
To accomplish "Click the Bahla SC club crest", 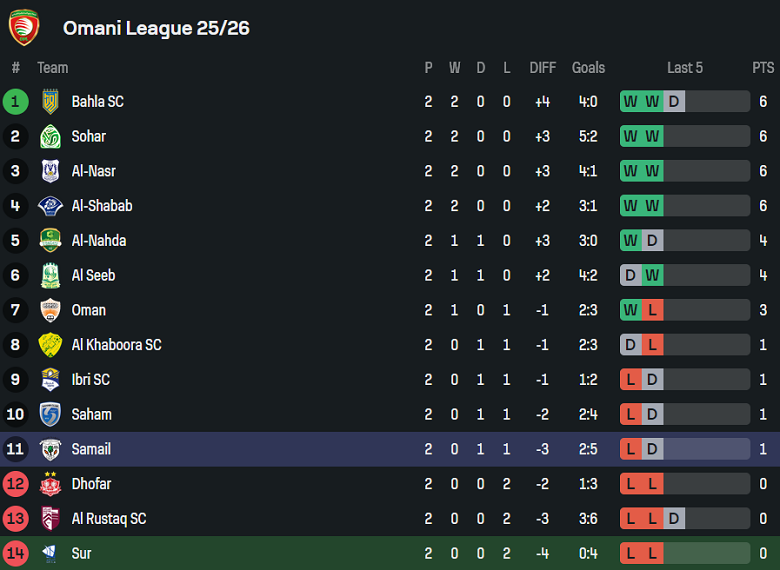I will pyautogui.click(x=50, y=101).
